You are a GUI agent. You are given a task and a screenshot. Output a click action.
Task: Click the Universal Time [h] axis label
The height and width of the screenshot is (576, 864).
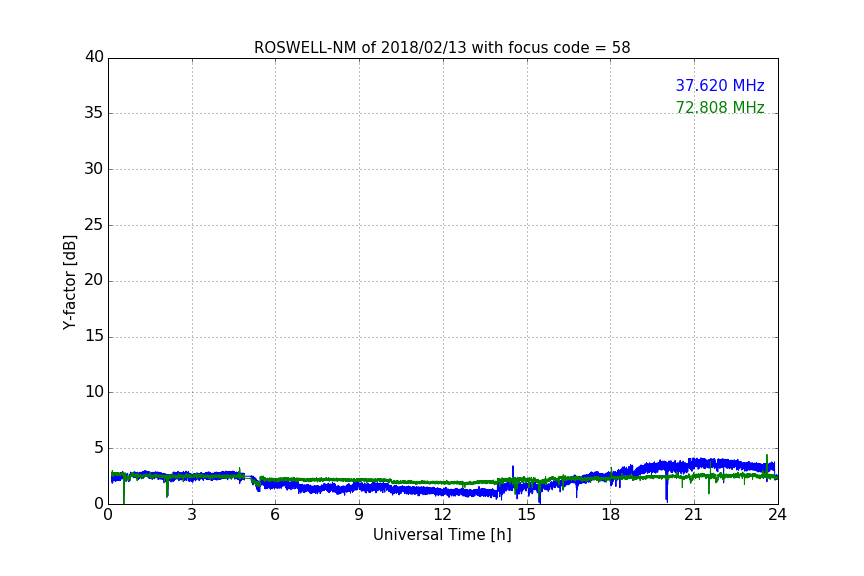click(442, 535)
